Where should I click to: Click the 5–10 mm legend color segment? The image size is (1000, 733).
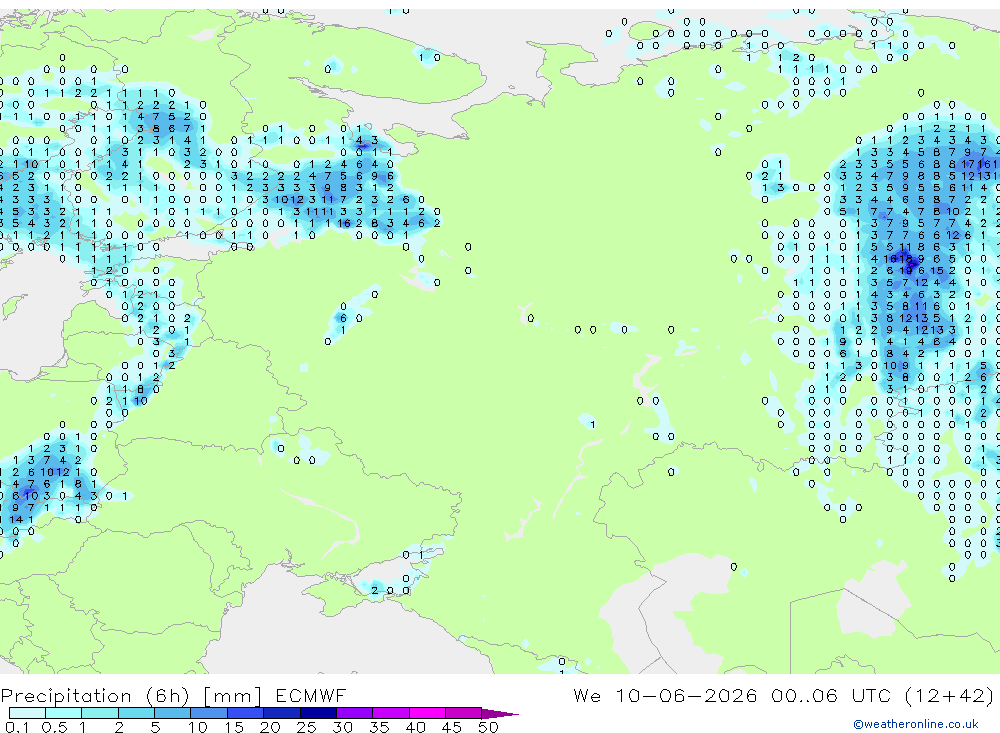tap(173, 713)
